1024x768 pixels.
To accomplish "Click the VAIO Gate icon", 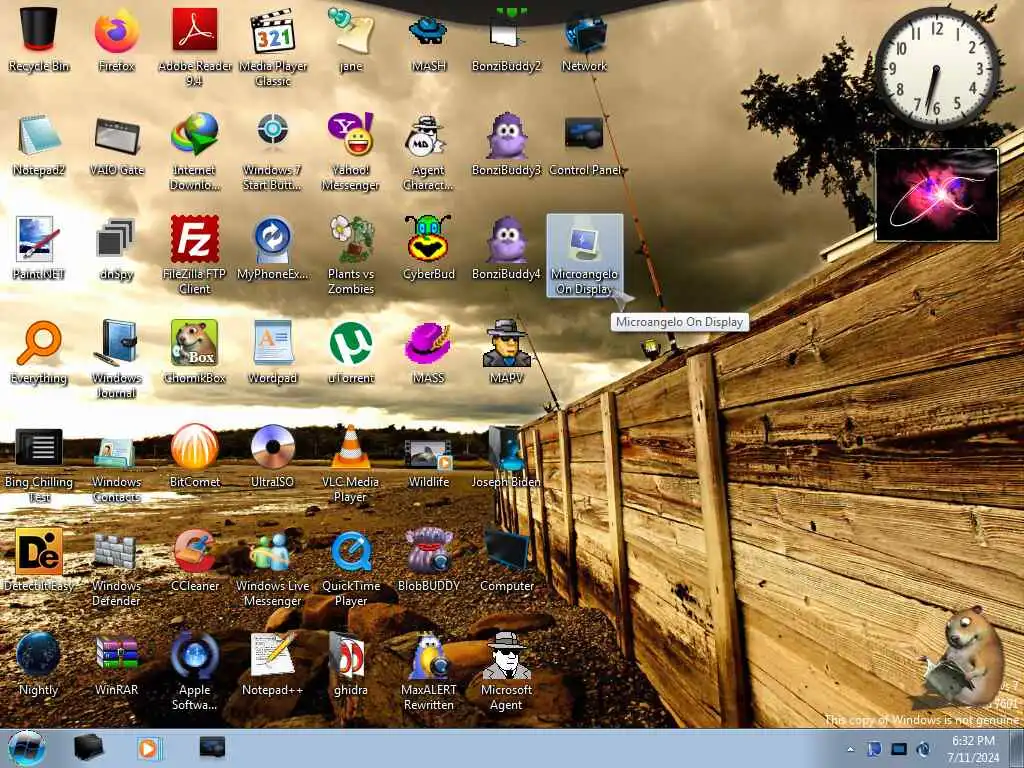I will point(116,145).
